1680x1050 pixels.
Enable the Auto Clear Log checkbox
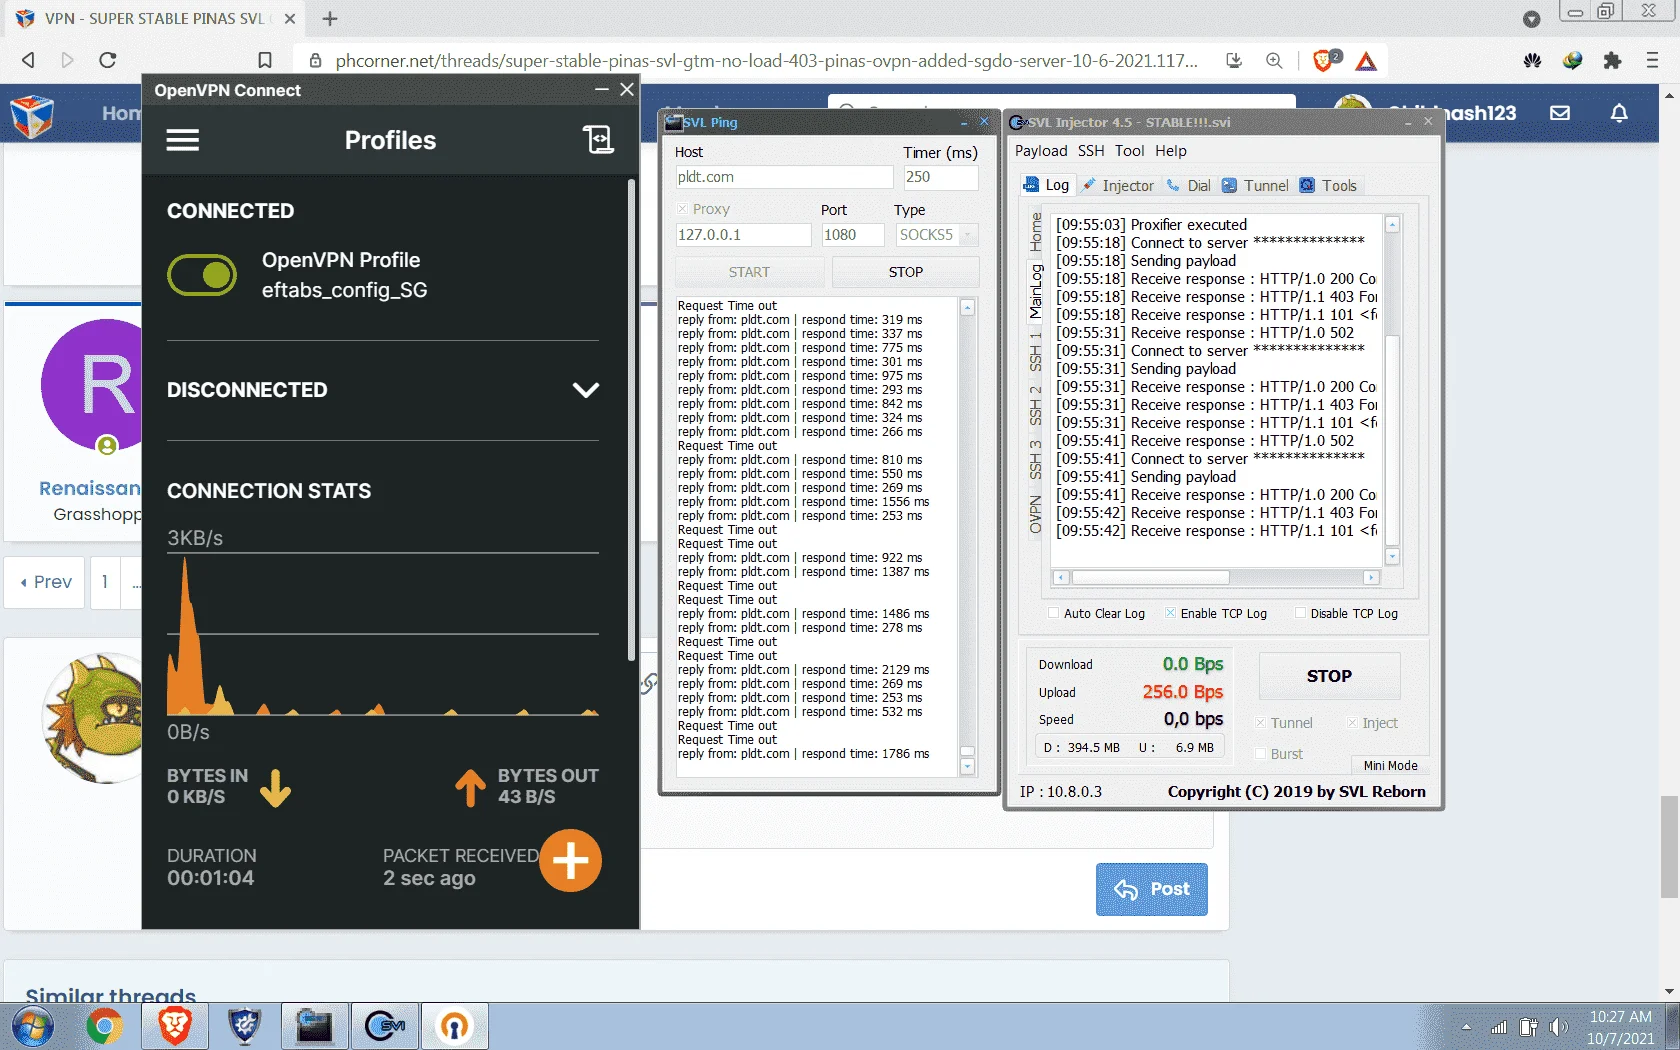[1053, 613]
